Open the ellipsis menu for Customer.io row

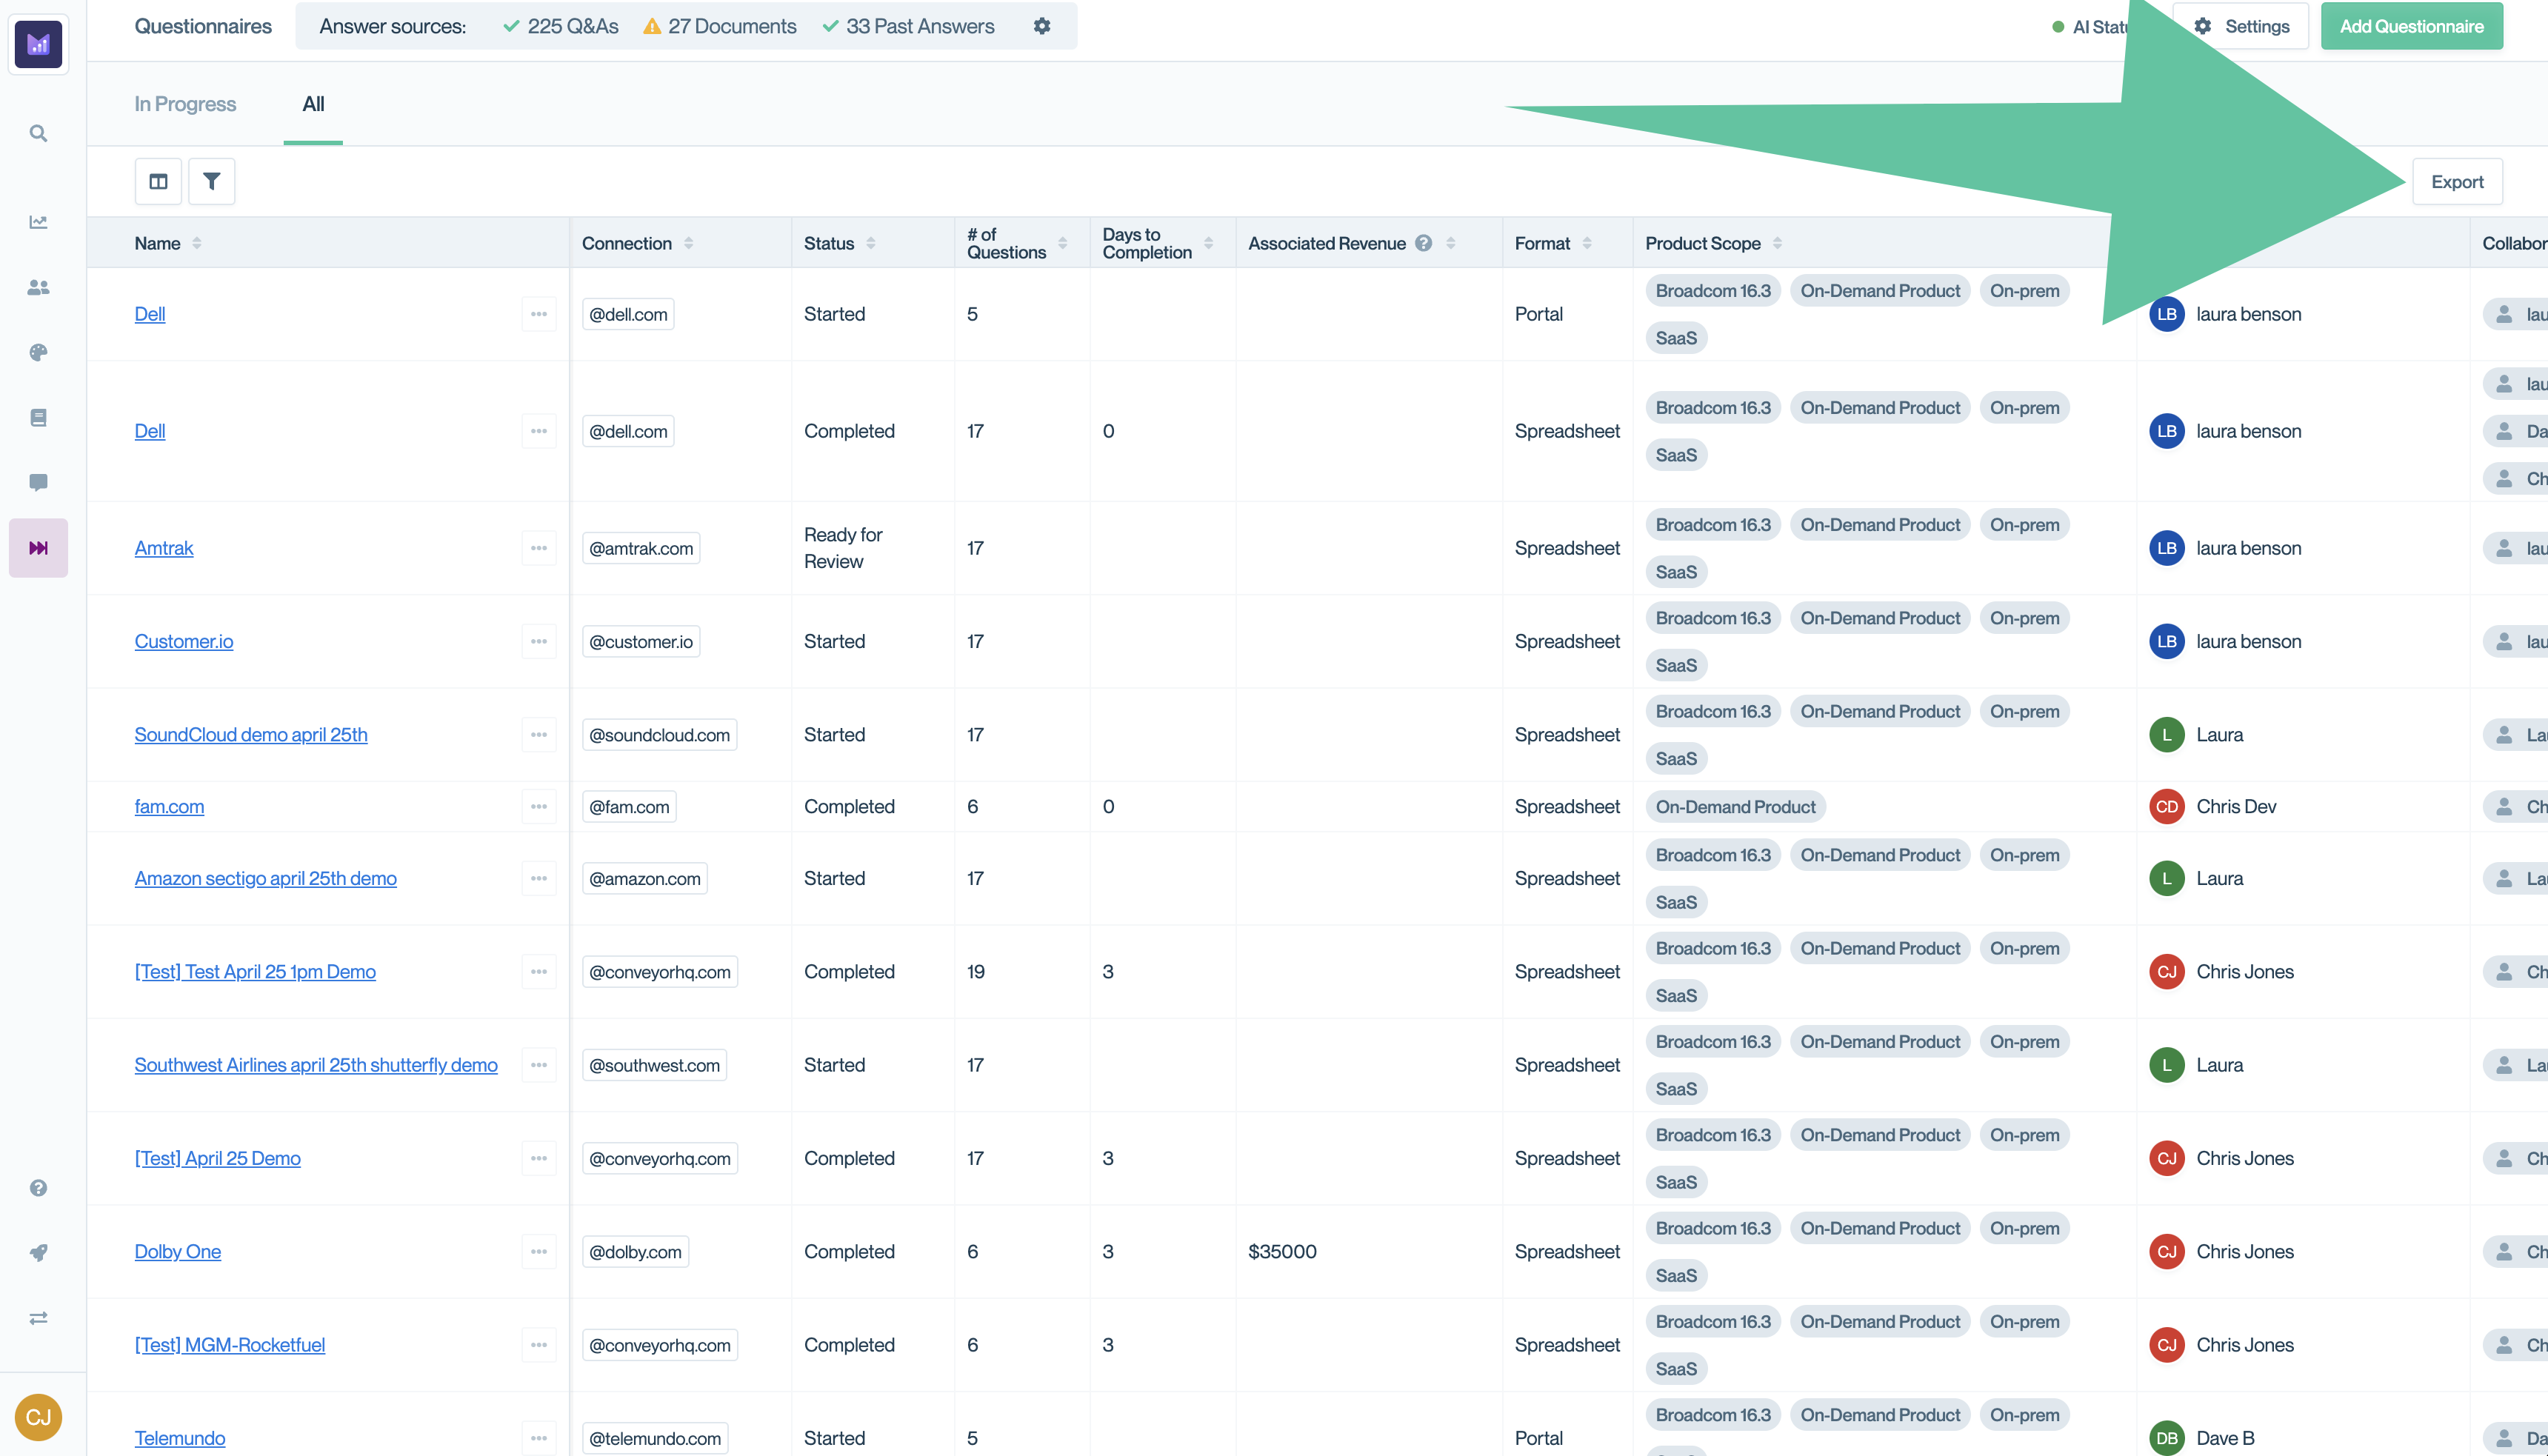(538, 641)
